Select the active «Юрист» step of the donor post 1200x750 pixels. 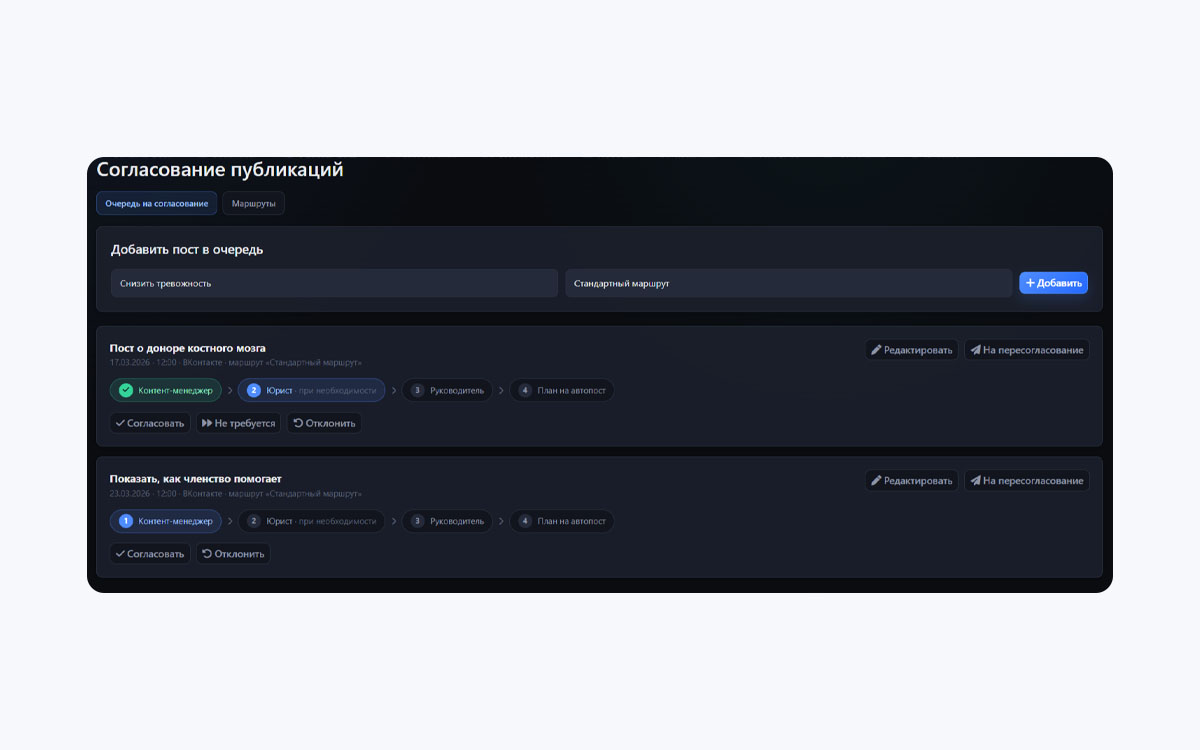tap(311, 390)
